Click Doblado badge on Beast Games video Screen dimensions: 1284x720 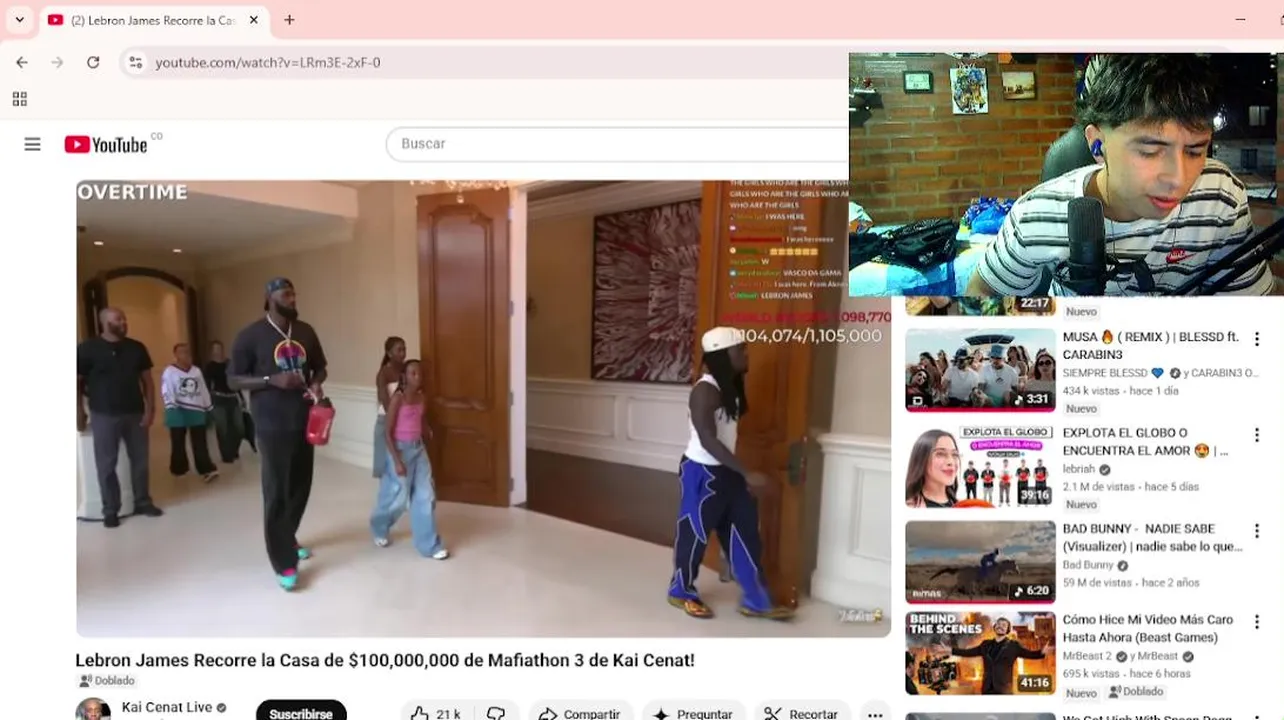click(1136, 692)
